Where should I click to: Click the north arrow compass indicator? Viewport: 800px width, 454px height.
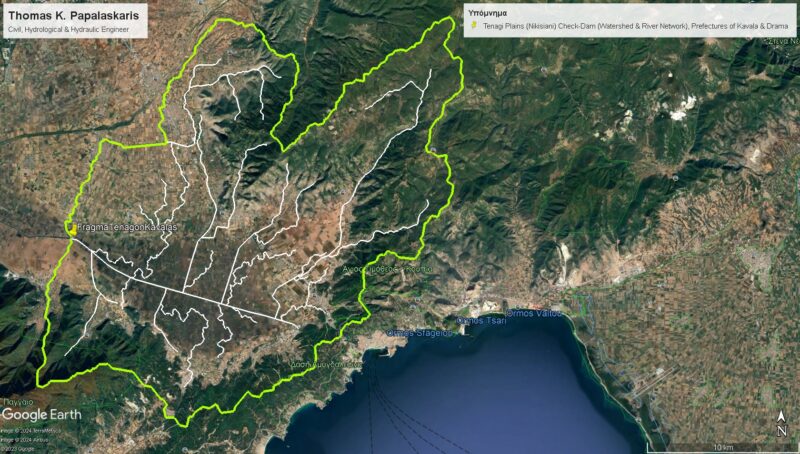tap(781, 424)
